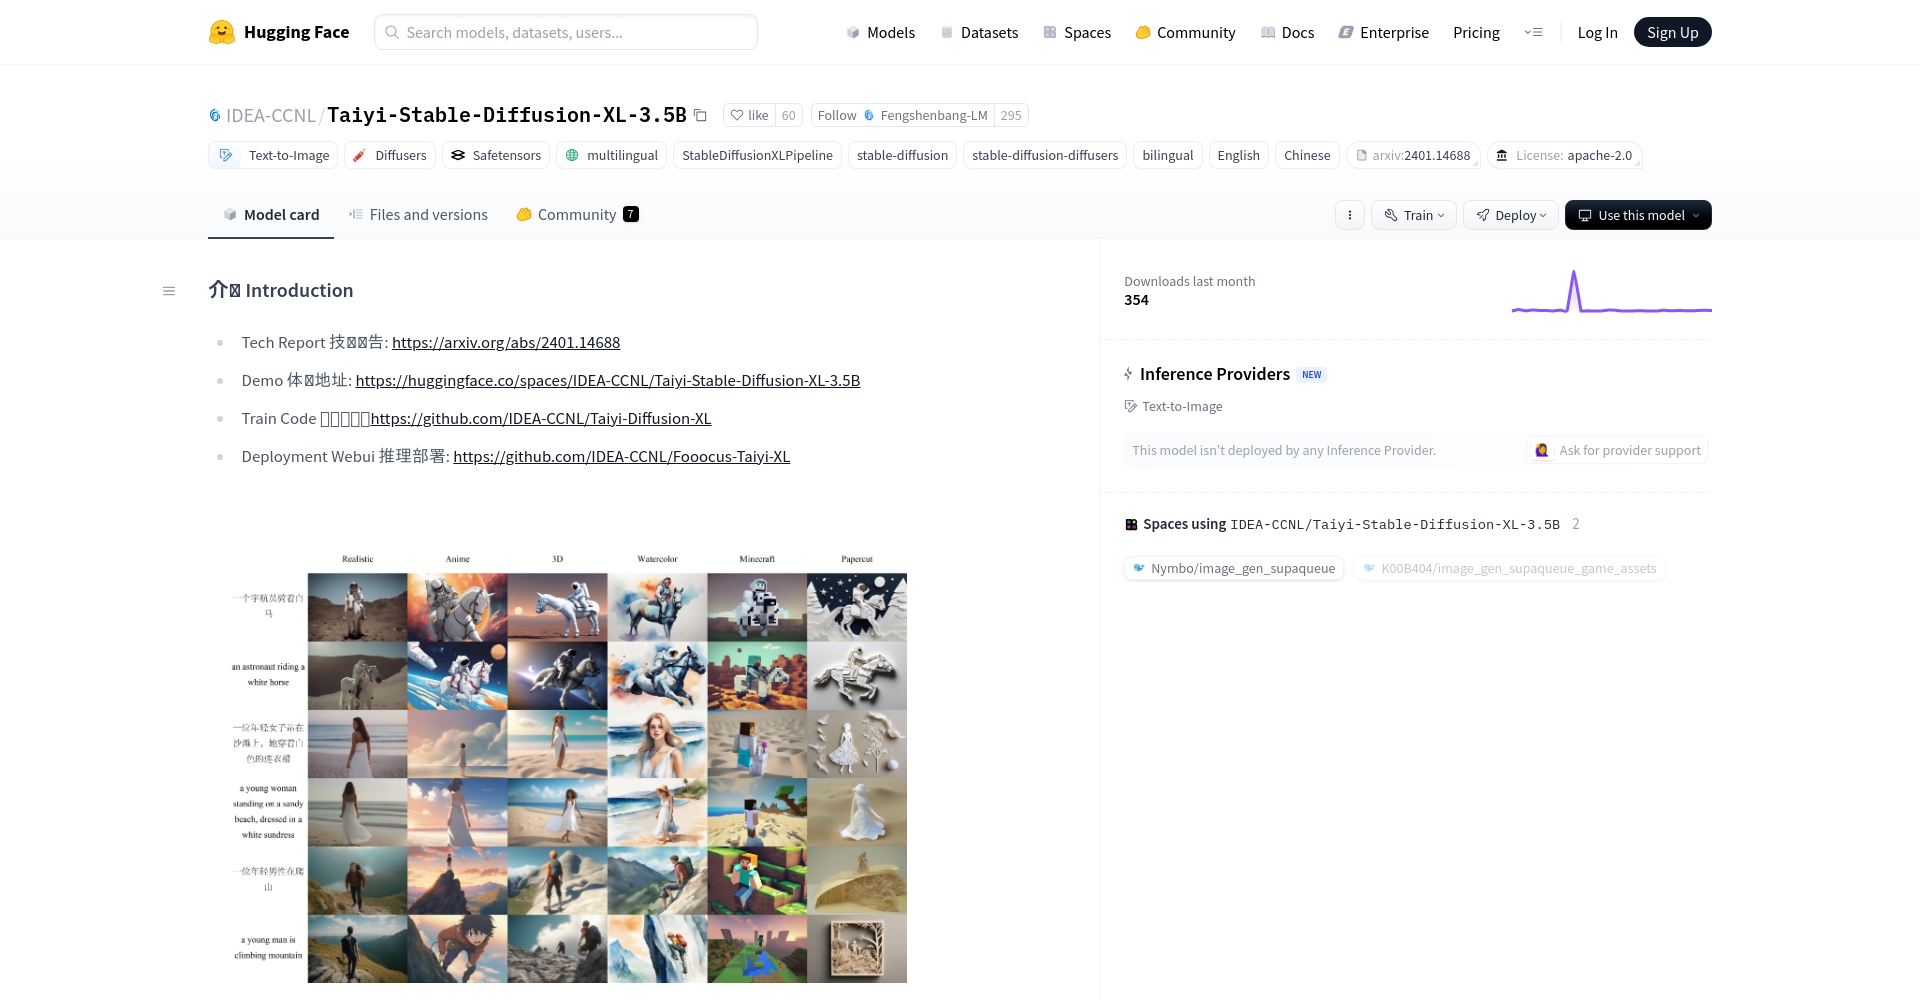Viewport: 1920px width, 1000px height.
Task: Click the IDEA-CCNL organization name
Action: tap(271, 116)
